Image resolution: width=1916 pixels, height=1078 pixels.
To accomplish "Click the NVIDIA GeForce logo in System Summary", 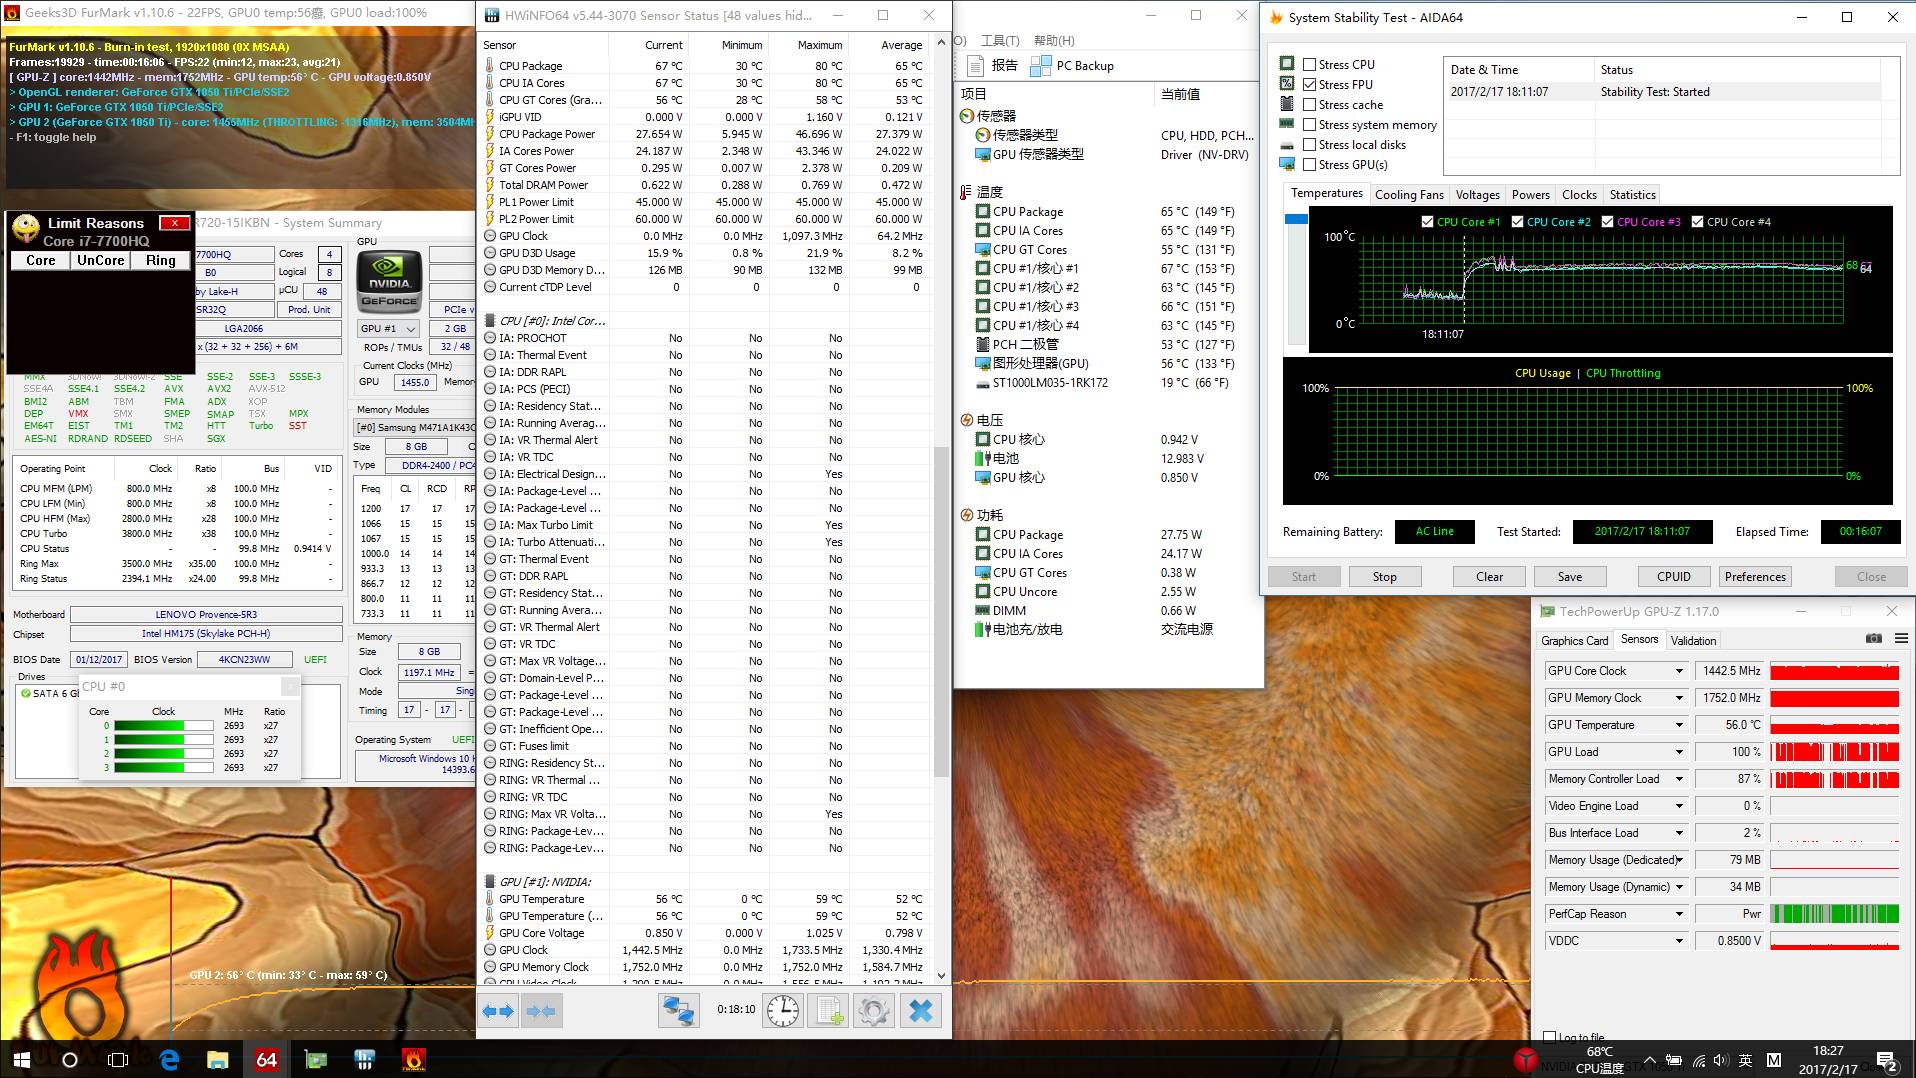I will (389, 282).
